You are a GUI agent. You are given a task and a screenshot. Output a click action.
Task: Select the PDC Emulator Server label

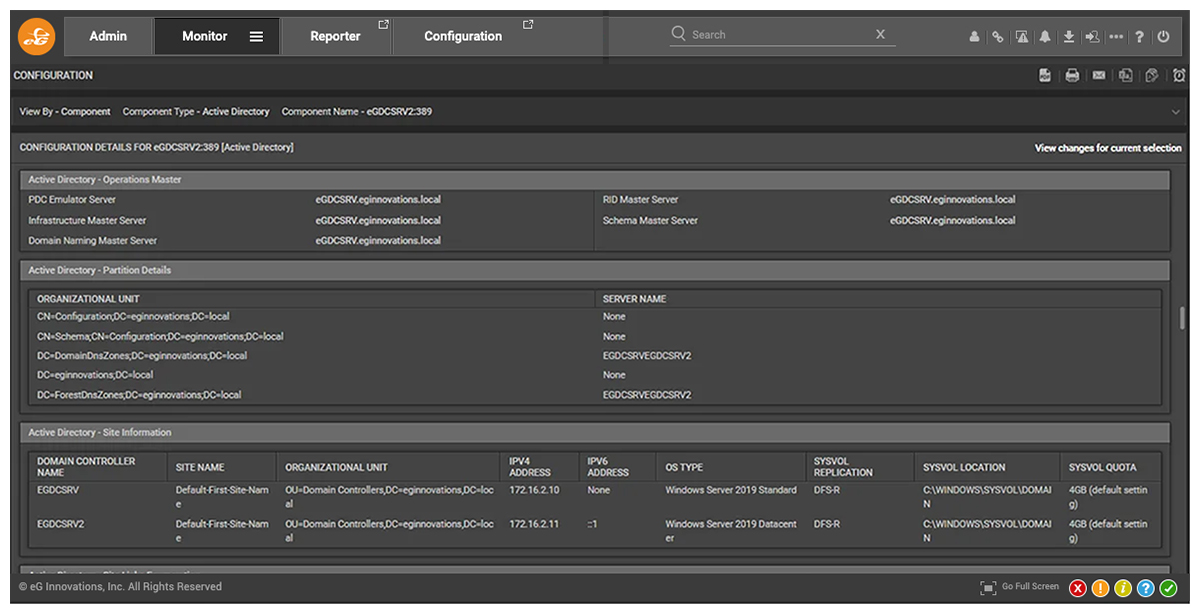(x=72, y=200)
